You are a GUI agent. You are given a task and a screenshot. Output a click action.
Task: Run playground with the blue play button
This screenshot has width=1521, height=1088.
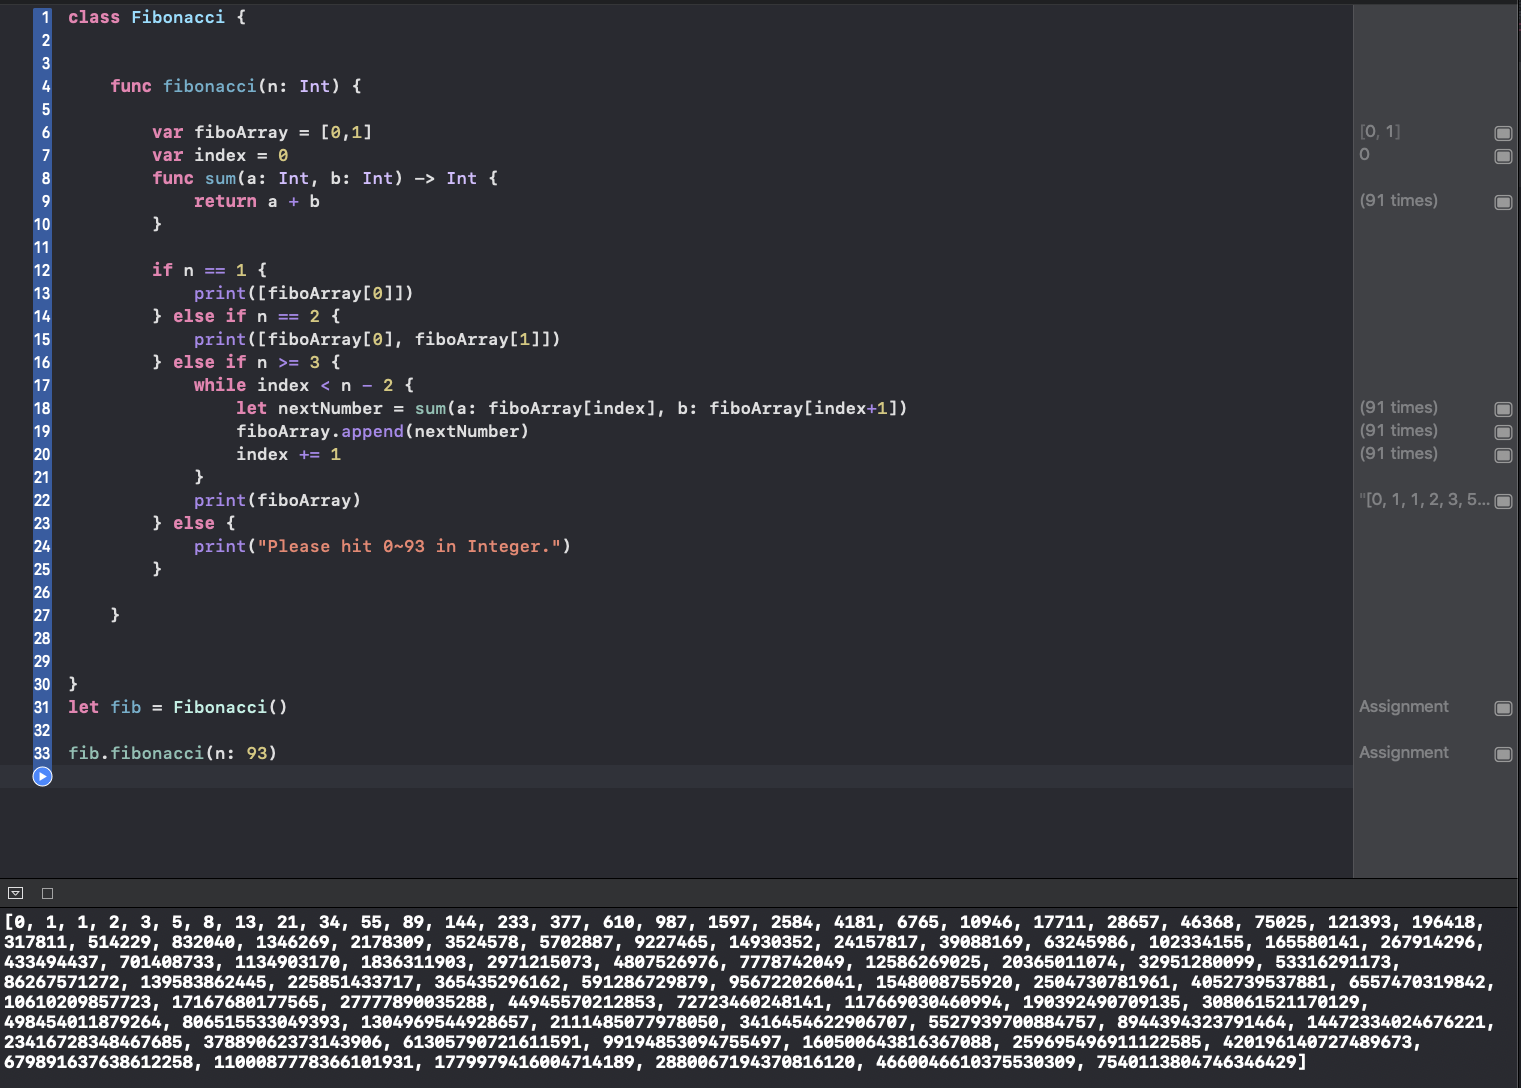pos(42,776)
